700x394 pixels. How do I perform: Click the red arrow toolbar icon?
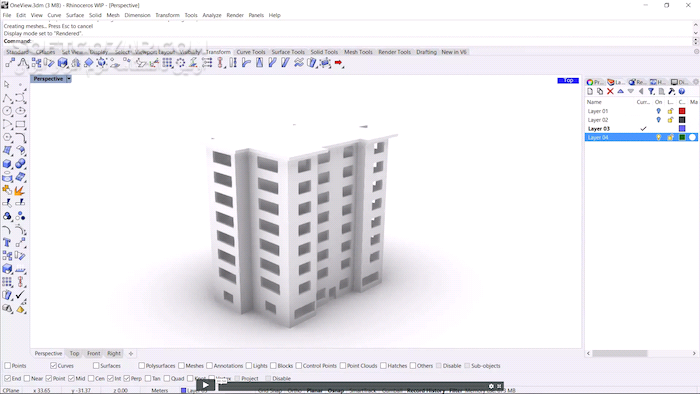(x=338, y=63)
